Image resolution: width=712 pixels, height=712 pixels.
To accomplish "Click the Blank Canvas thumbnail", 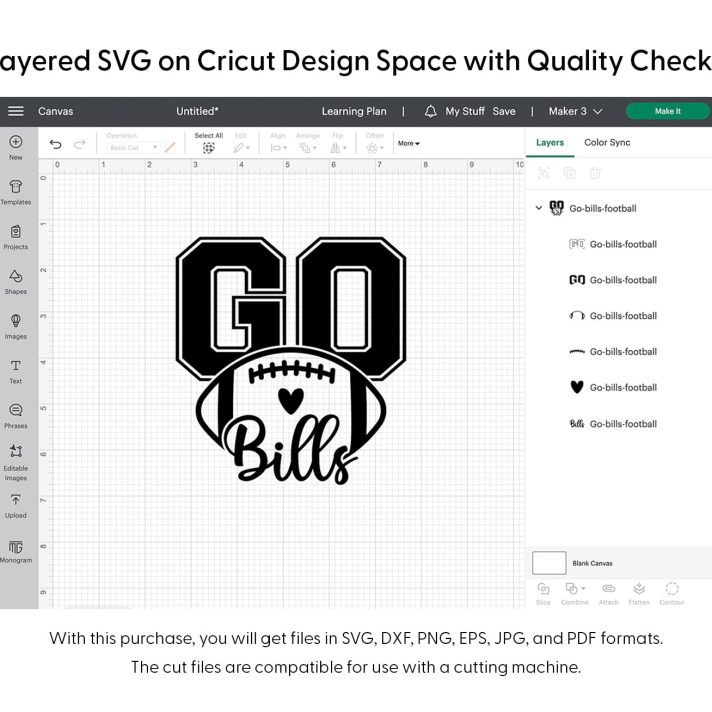I will (x=549, y=563).
